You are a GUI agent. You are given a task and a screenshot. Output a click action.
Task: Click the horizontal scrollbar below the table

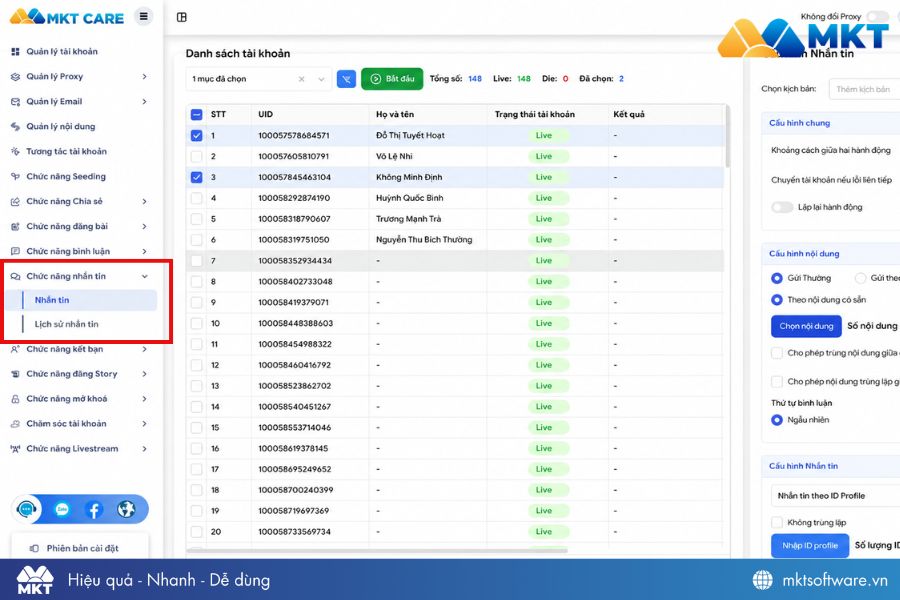tap(377, 551)
